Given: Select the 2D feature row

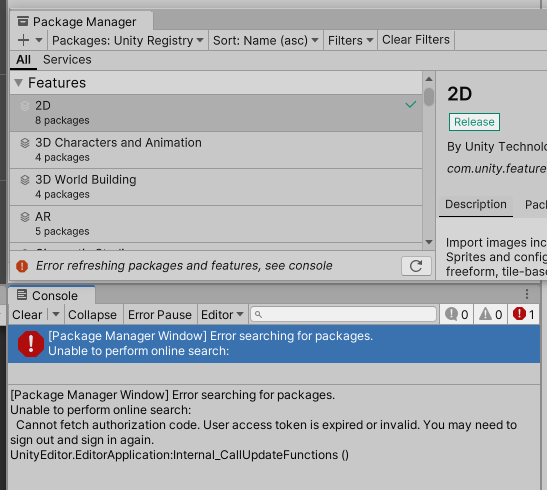Looking at the screenshot, I should 216,113.
